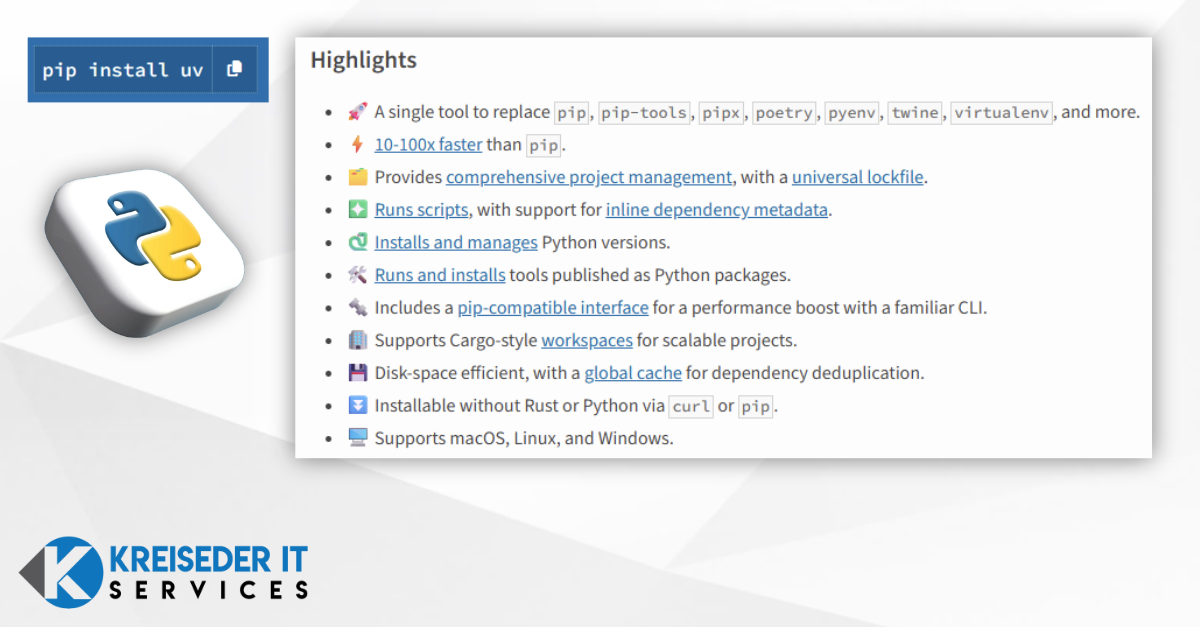The image size is (1200, 627).
Task: Open the 10-100x faster link
Action: coord(428,145)
